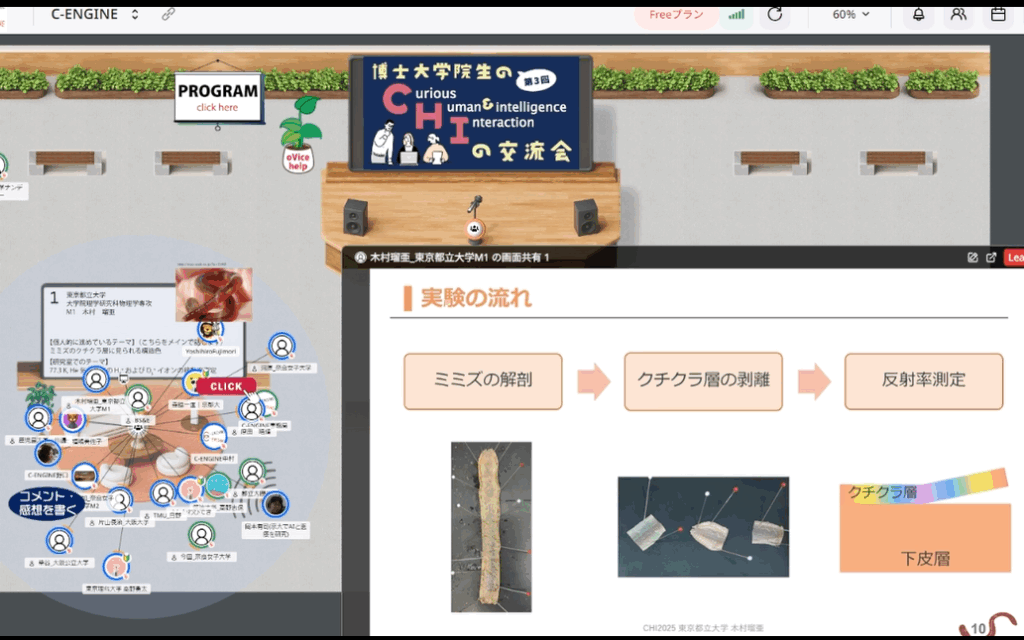Screen dimensions: 1024x640
Task: Click コメント・感想を書く button
Action: point(46,504)
